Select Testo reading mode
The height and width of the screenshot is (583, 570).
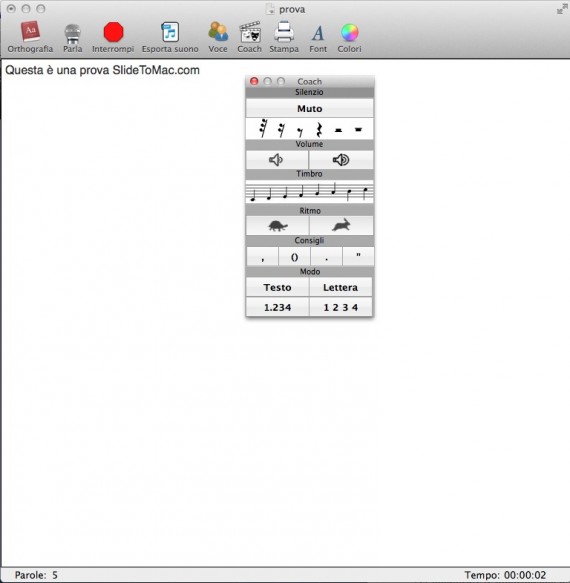click(x=277, y=287)
